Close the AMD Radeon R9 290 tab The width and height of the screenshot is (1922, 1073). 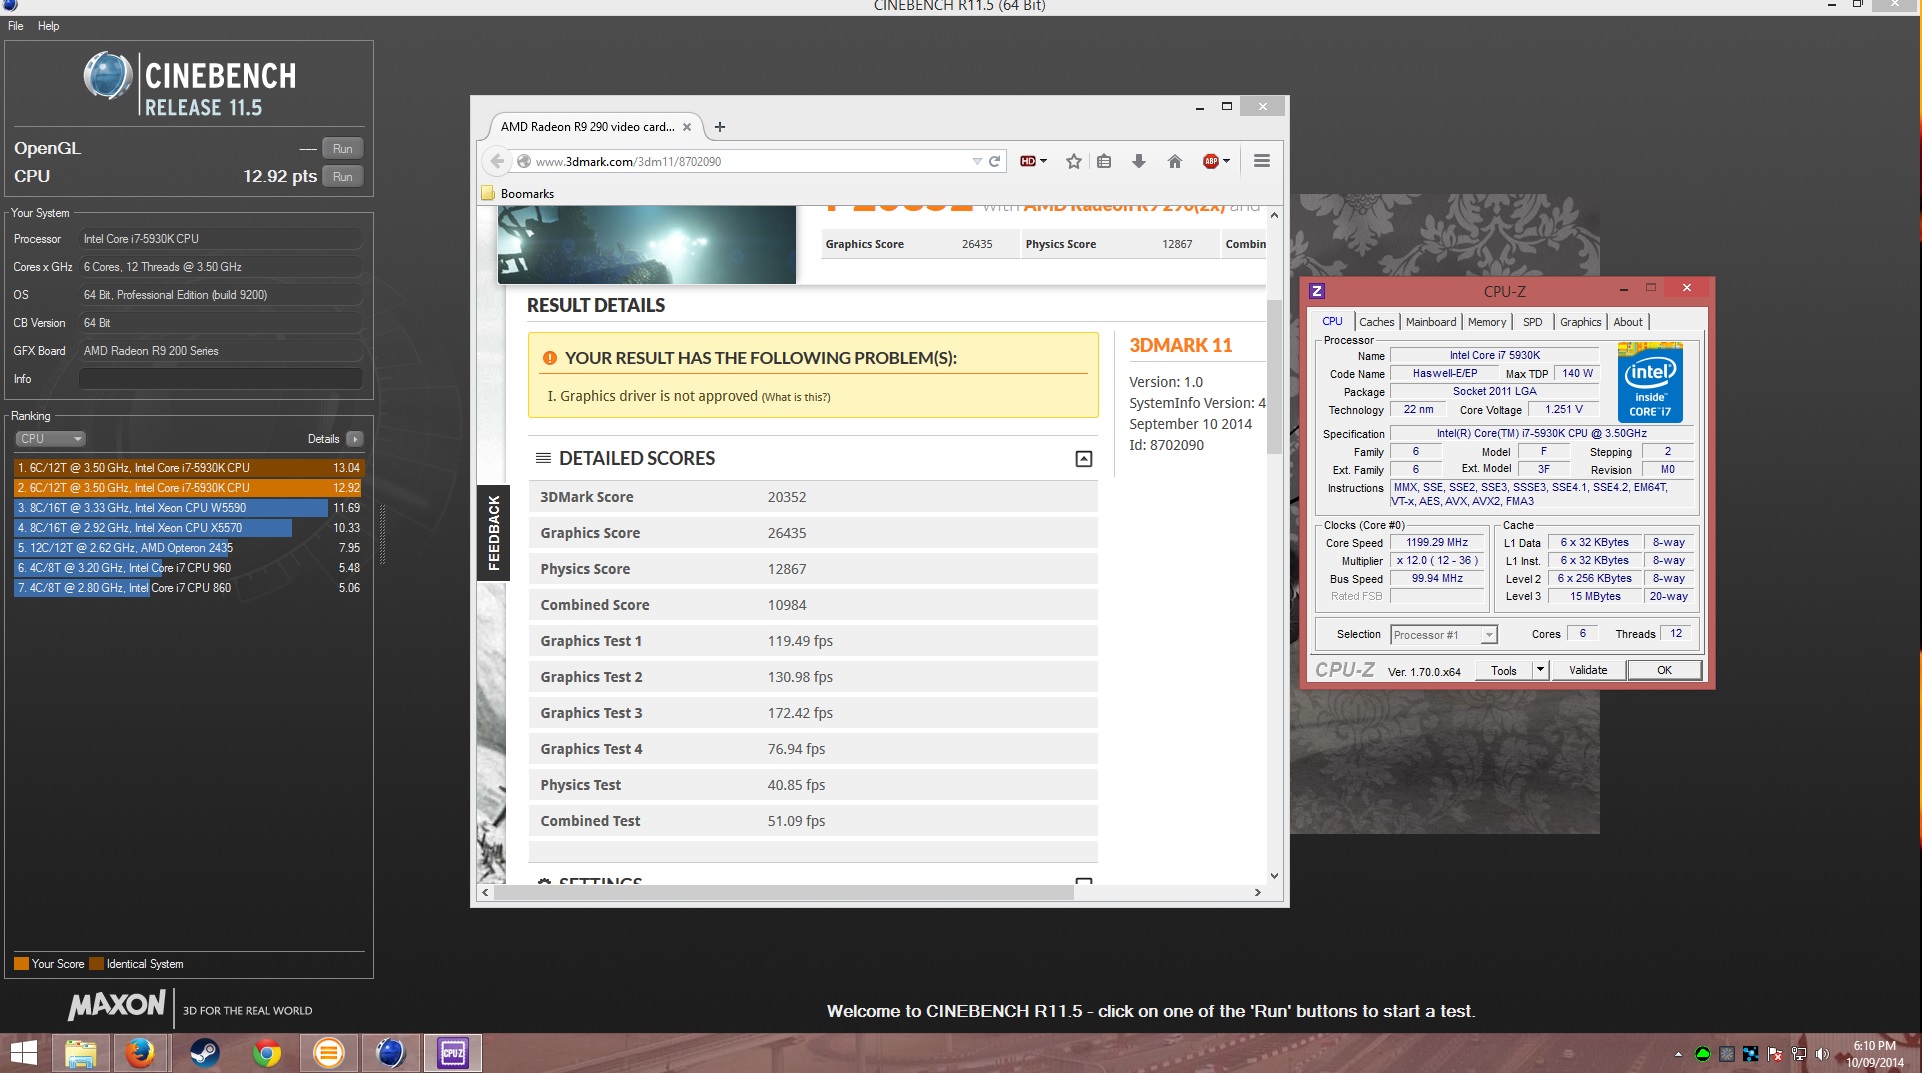[x=687, y=127]
